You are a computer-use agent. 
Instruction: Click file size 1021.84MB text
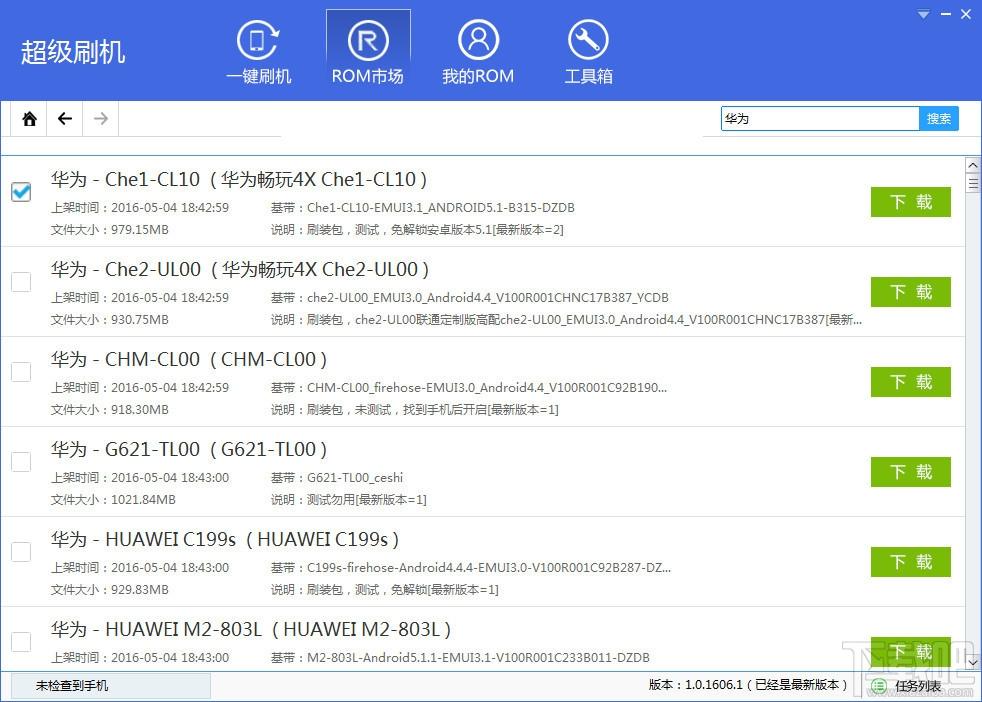[143, 500]
